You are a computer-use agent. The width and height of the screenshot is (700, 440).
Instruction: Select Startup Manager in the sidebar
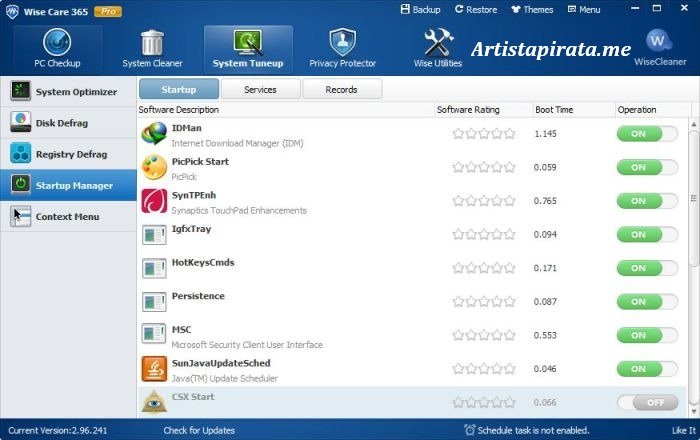click(x=68, y=185)
